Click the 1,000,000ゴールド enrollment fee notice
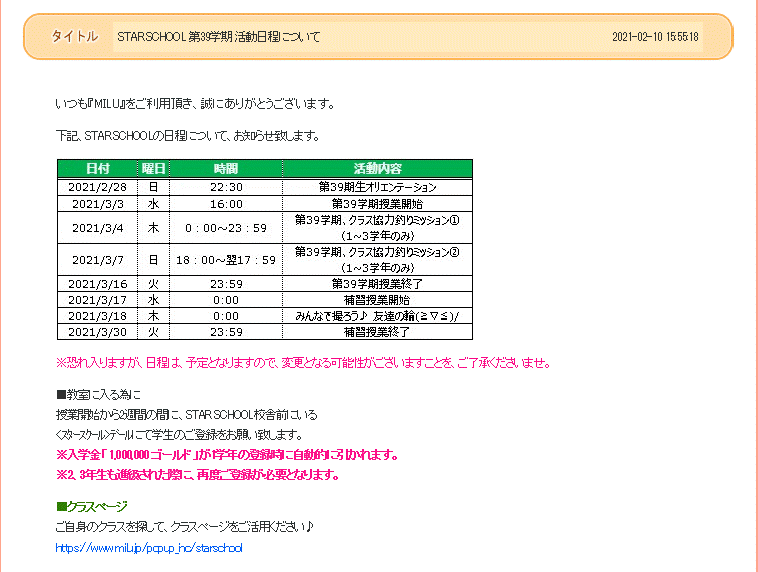Viewport: 758px width, 572px height. pyautogui.click(x=226, y=454)
